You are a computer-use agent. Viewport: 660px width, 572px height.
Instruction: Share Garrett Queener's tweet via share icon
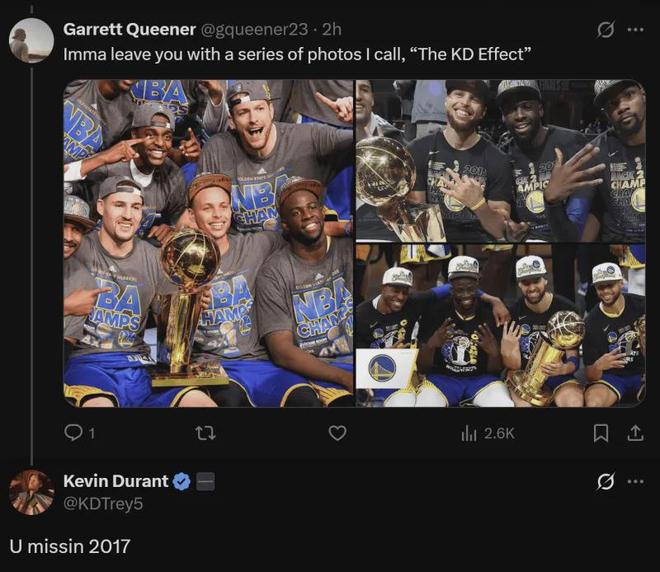point(634,433)
